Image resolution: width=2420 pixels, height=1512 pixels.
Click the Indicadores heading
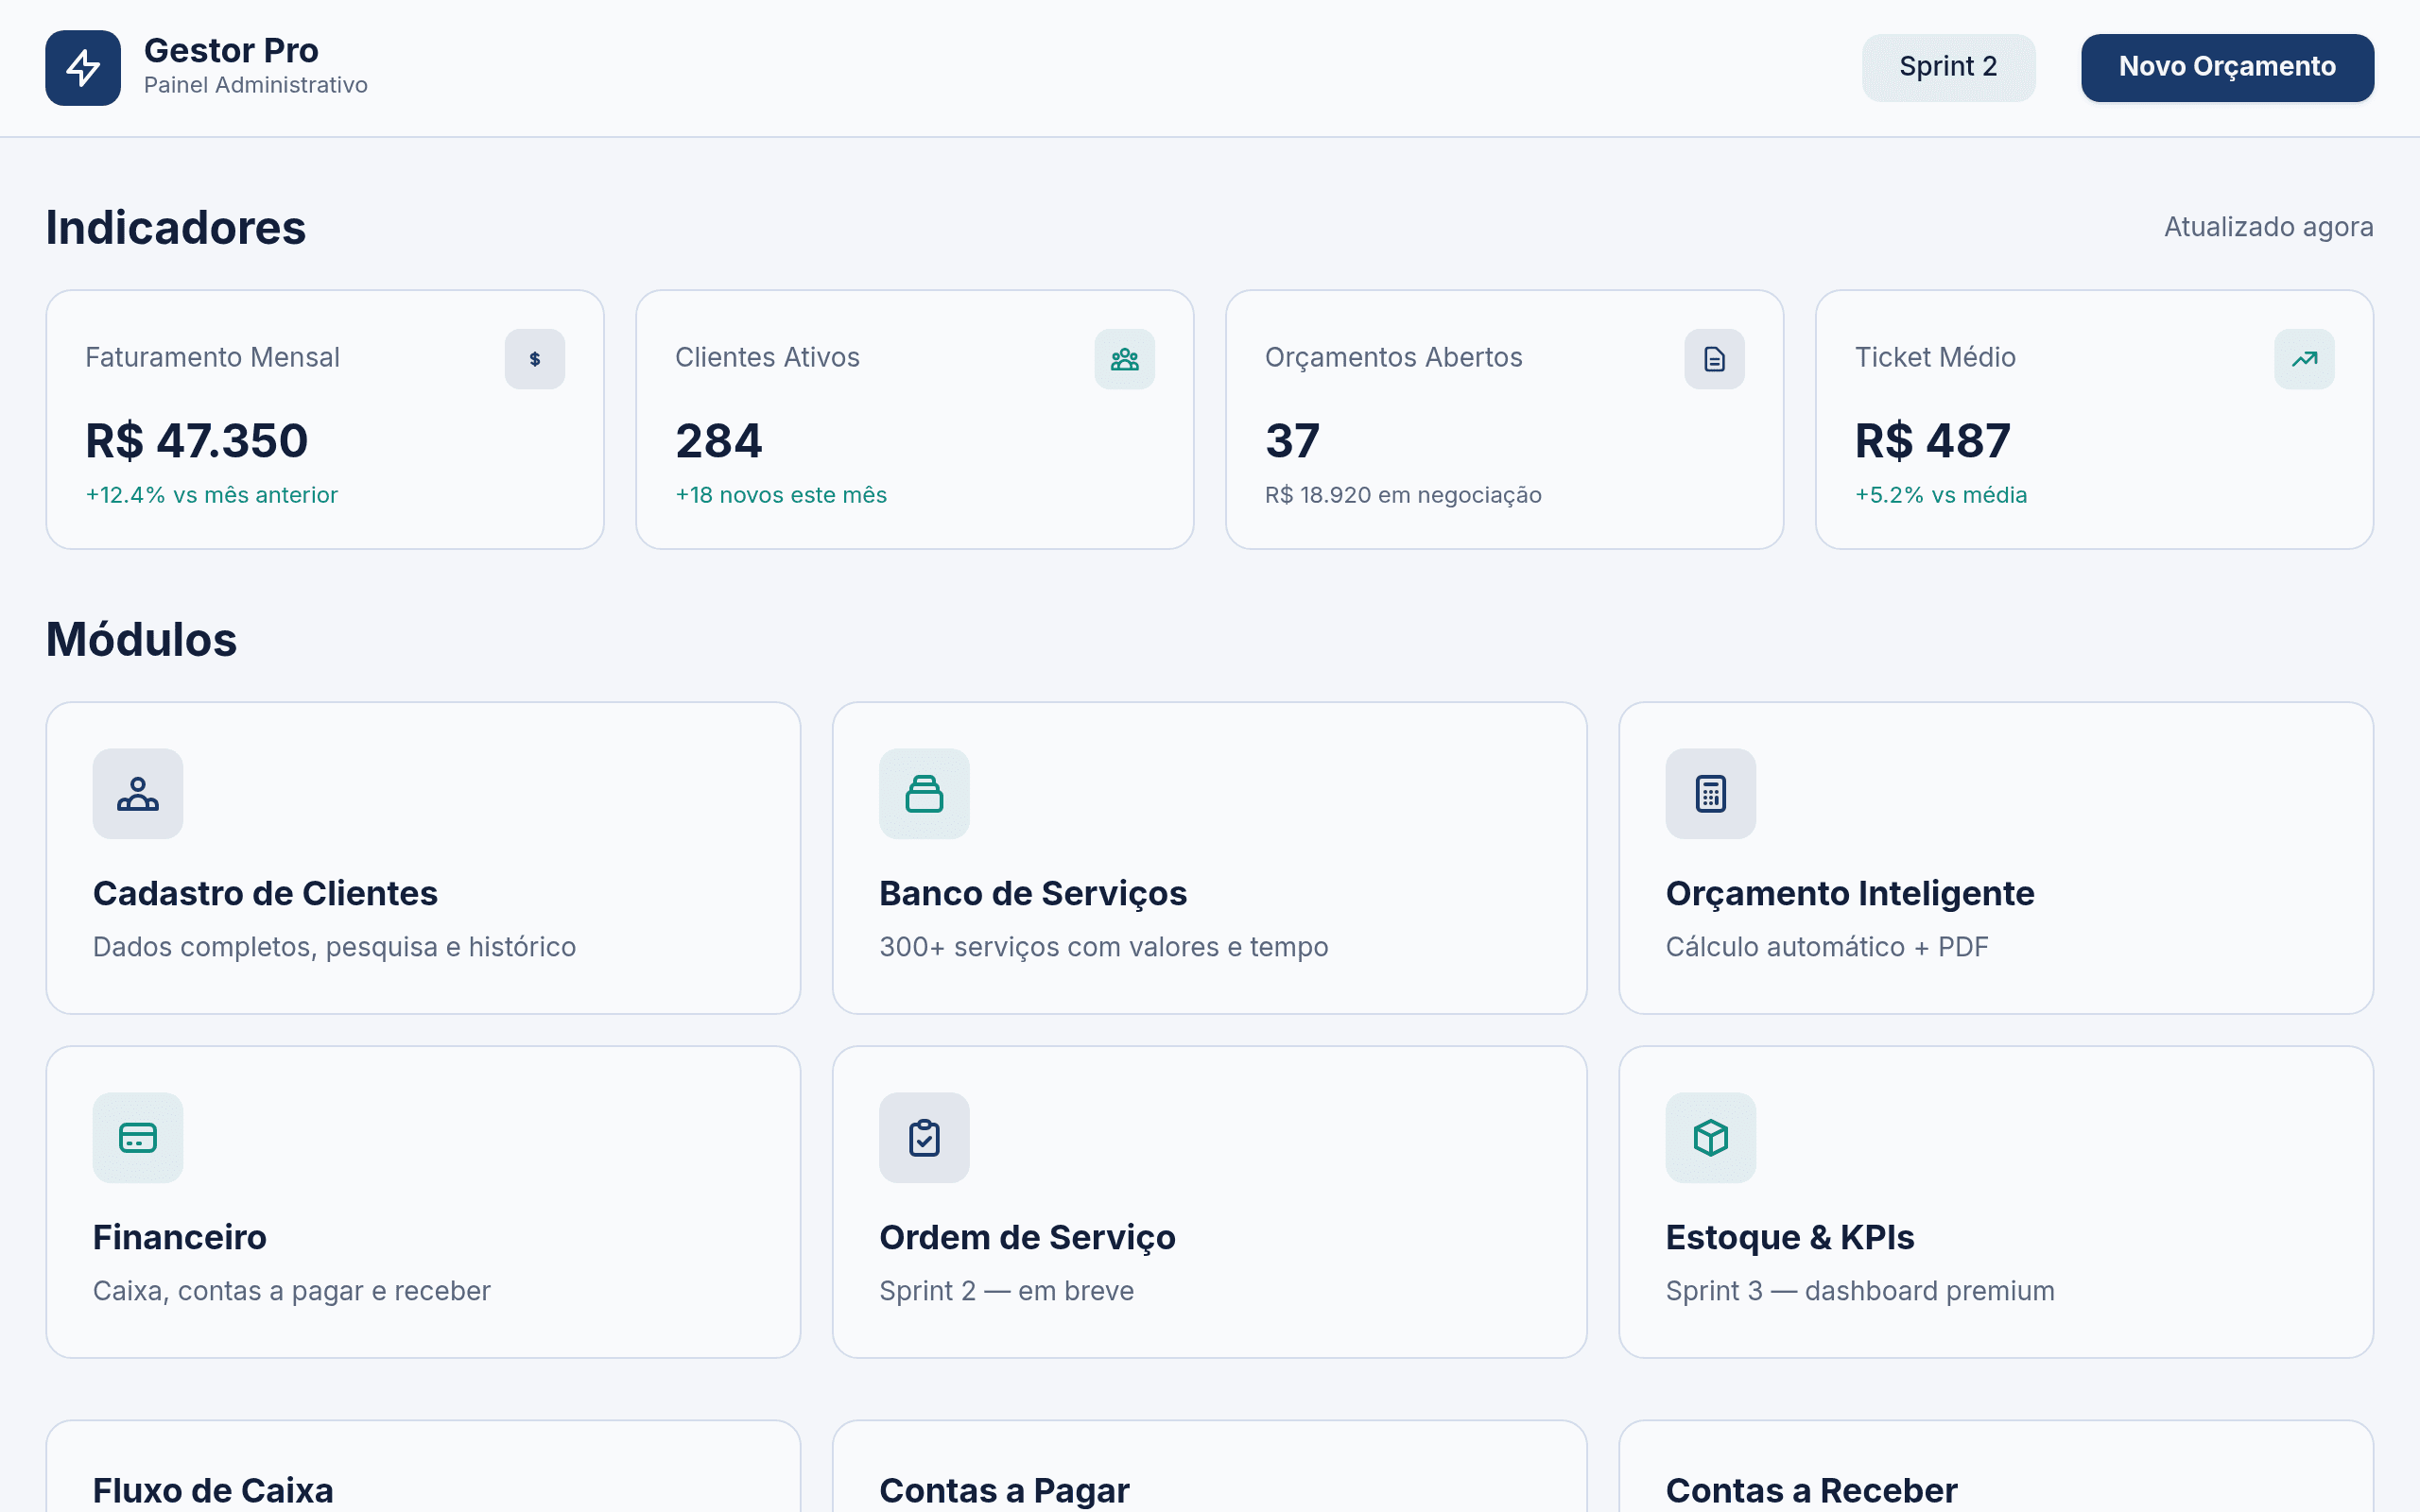click(176, 227)
